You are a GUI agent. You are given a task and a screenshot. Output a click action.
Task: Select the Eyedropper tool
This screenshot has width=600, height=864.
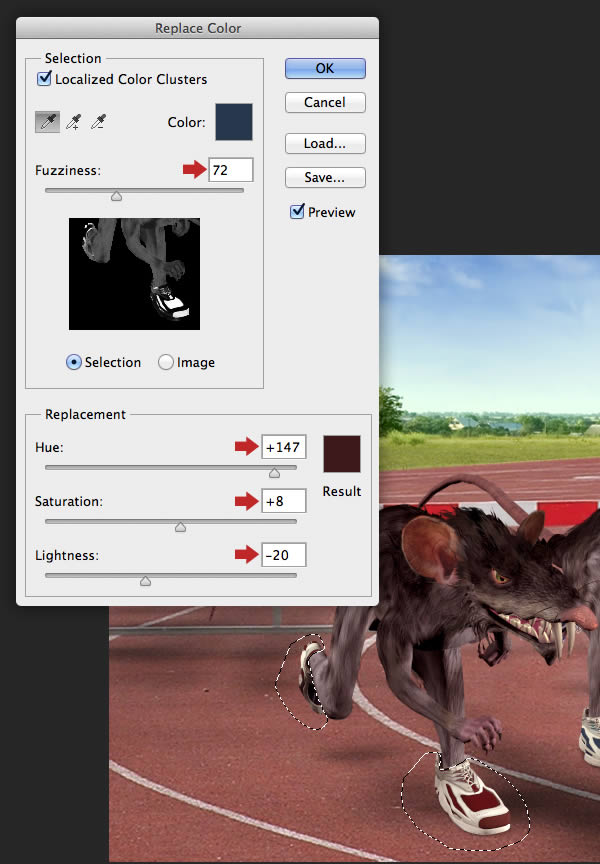click(47, 122)
